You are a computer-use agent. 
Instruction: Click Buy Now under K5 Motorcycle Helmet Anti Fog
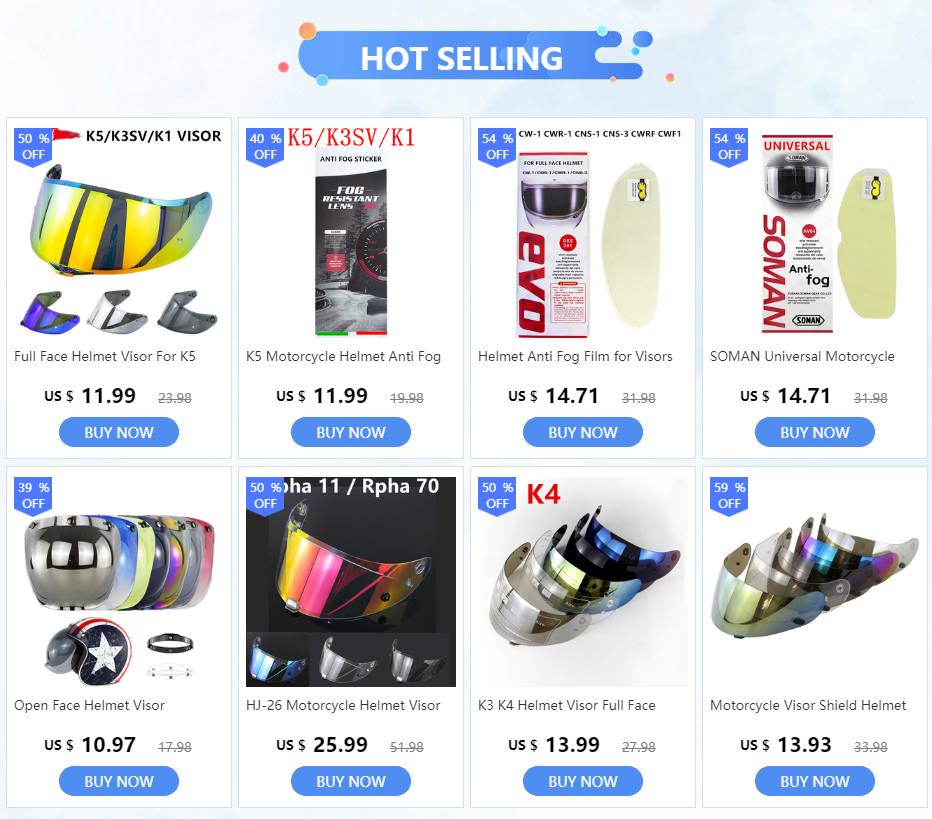point(351,432)
